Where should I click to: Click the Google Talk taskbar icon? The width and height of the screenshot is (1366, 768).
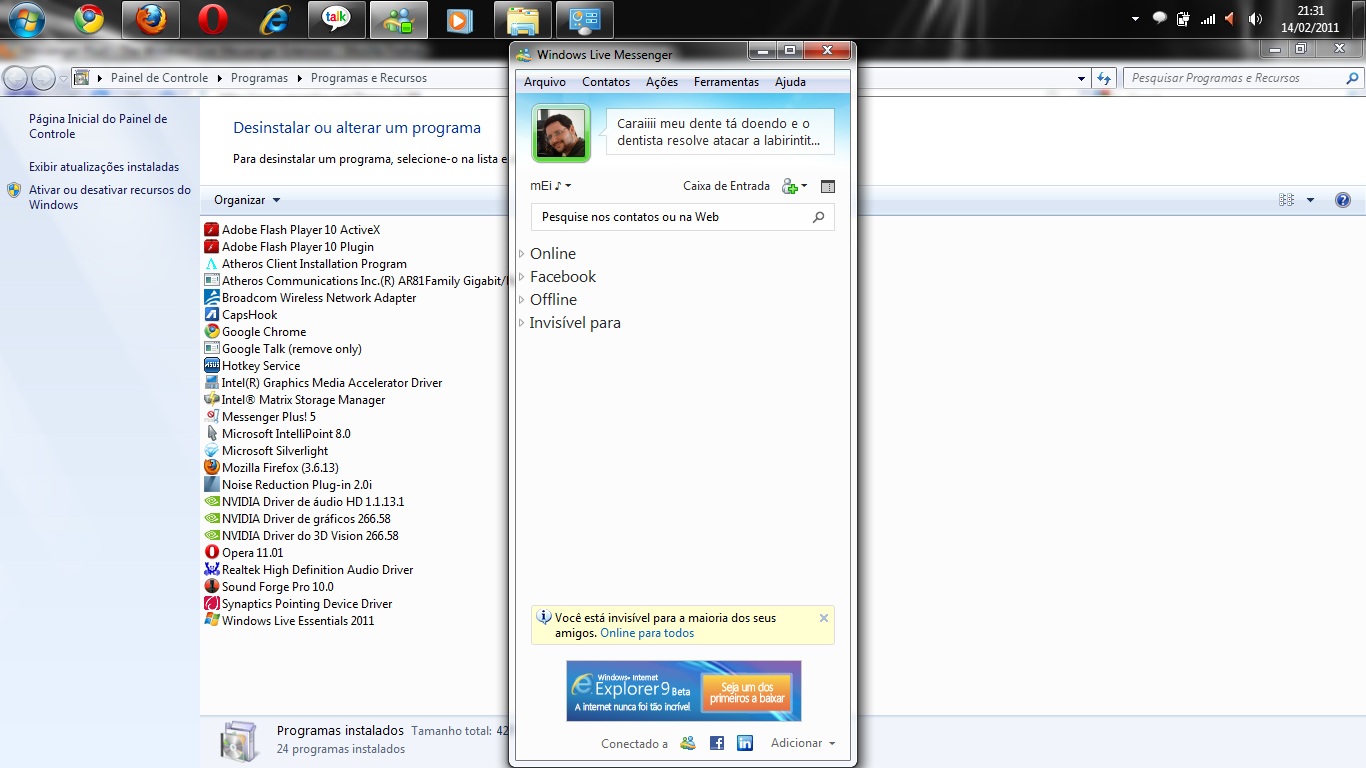[x=336, y=19]
